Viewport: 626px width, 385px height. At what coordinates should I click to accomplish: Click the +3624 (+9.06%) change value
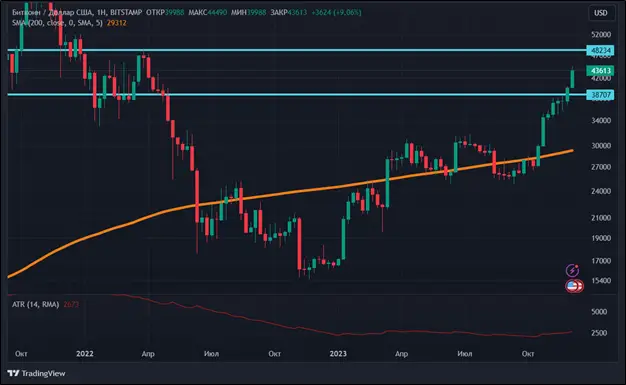[x=336, y=12]
